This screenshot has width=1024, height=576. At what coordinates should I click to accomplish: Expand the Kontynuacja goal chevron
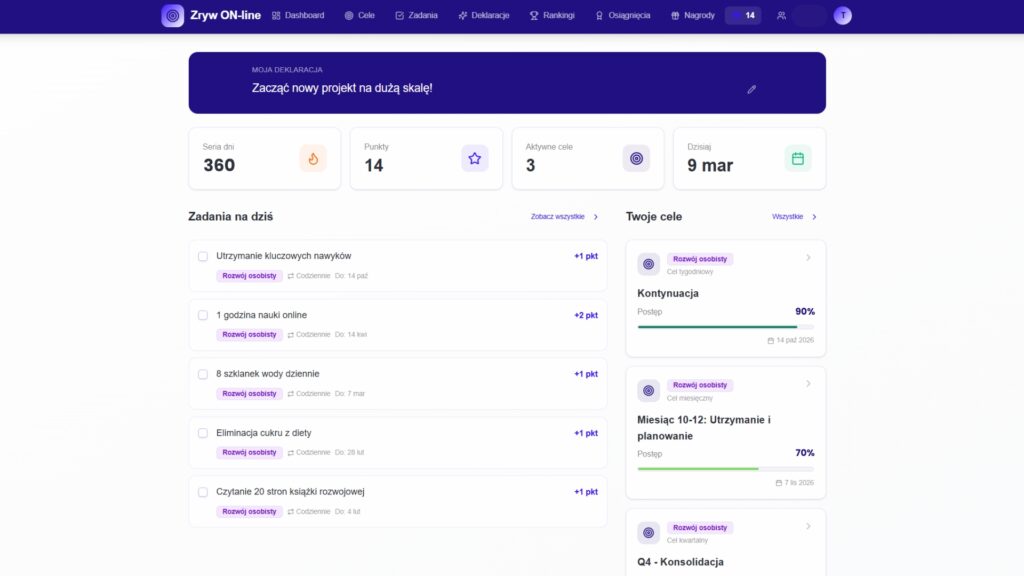(808, 258)
